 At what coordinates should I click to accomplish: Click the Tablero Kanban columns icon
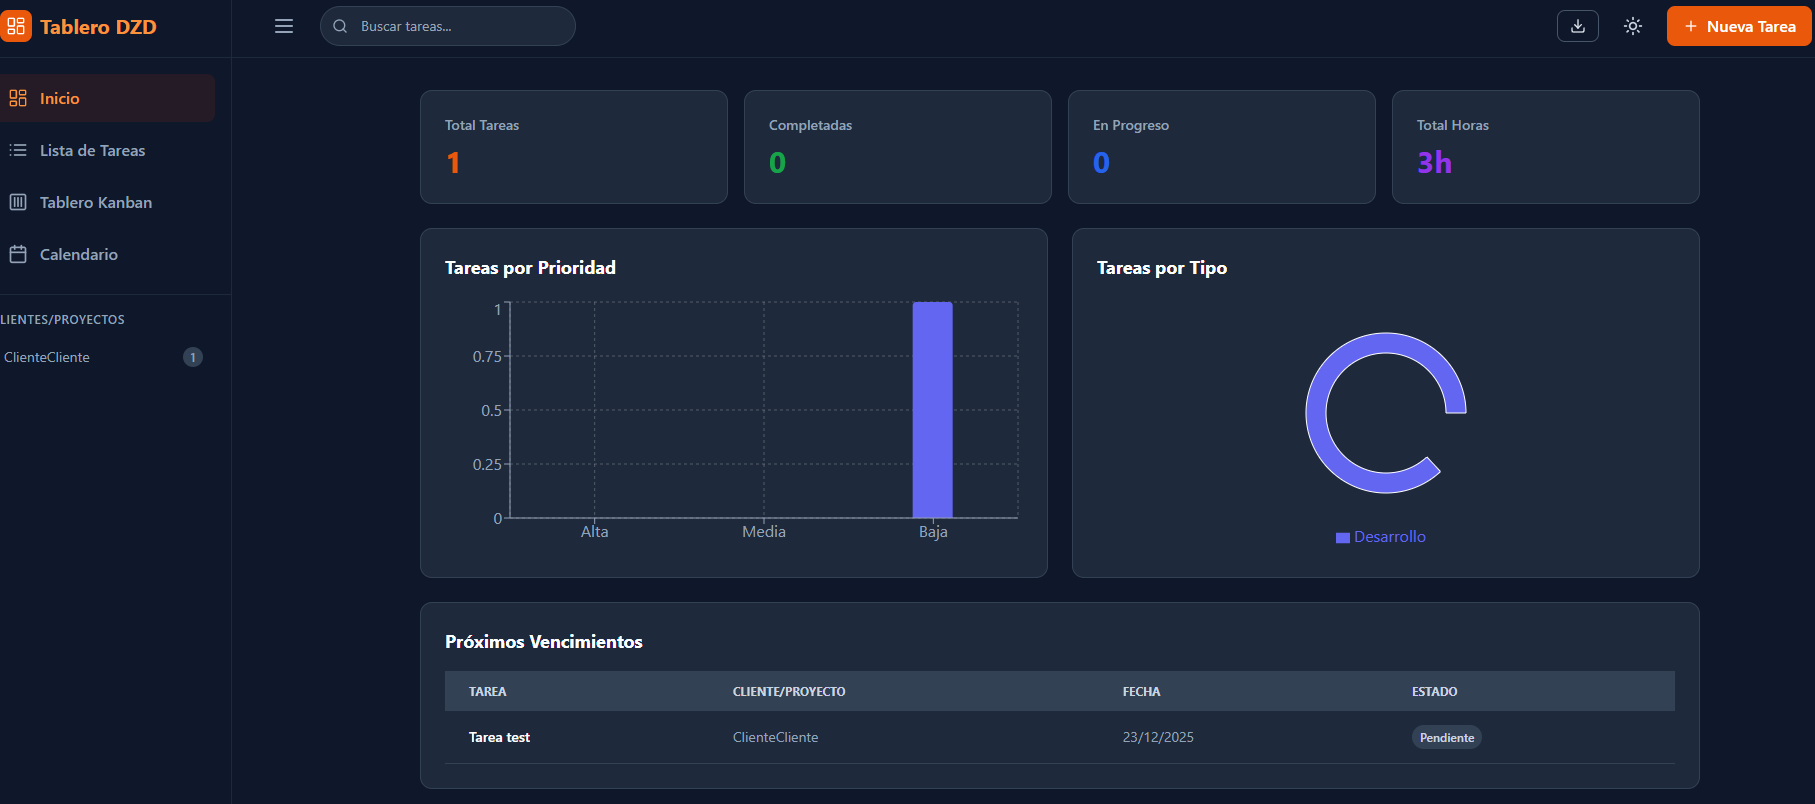(18, 202)
